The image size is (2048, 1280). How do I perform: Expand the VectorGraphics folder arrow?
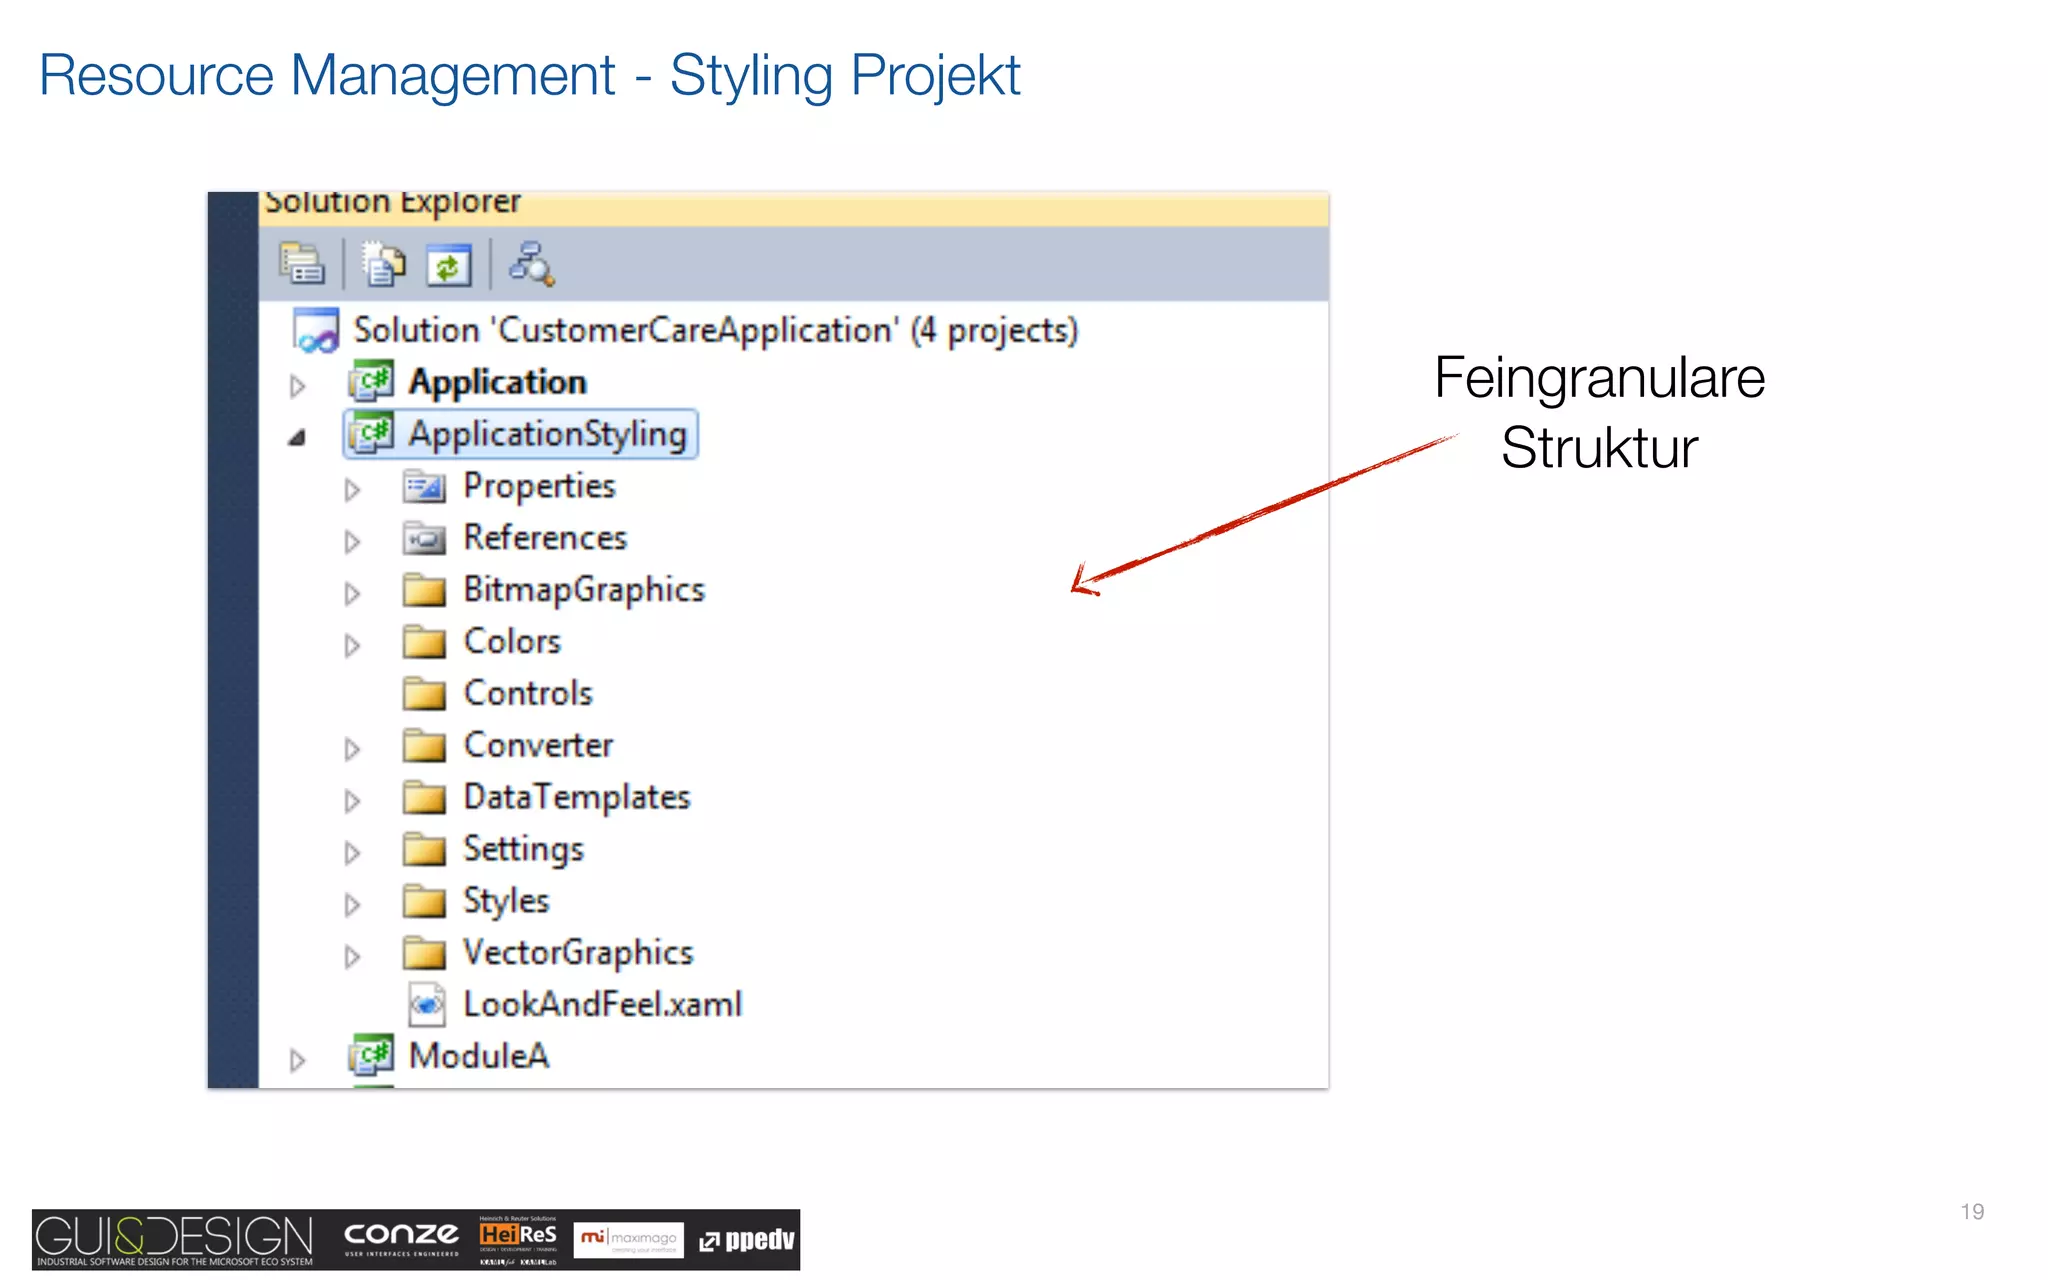pos(352,957)
